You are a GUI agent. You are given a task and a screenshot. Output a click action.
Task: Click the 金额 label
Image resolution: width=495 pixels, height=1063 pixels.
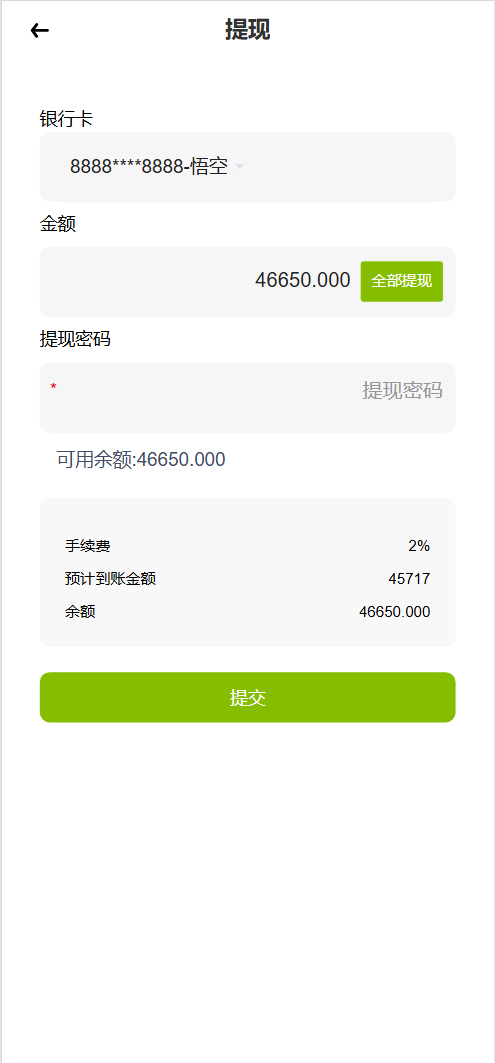(x=58, y=224)
